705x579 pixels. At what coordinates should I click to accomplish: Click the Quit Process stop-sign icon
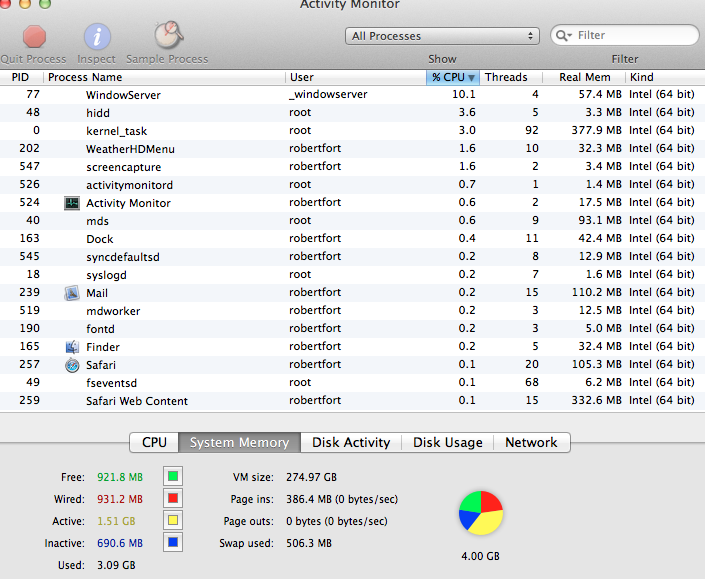35,36
